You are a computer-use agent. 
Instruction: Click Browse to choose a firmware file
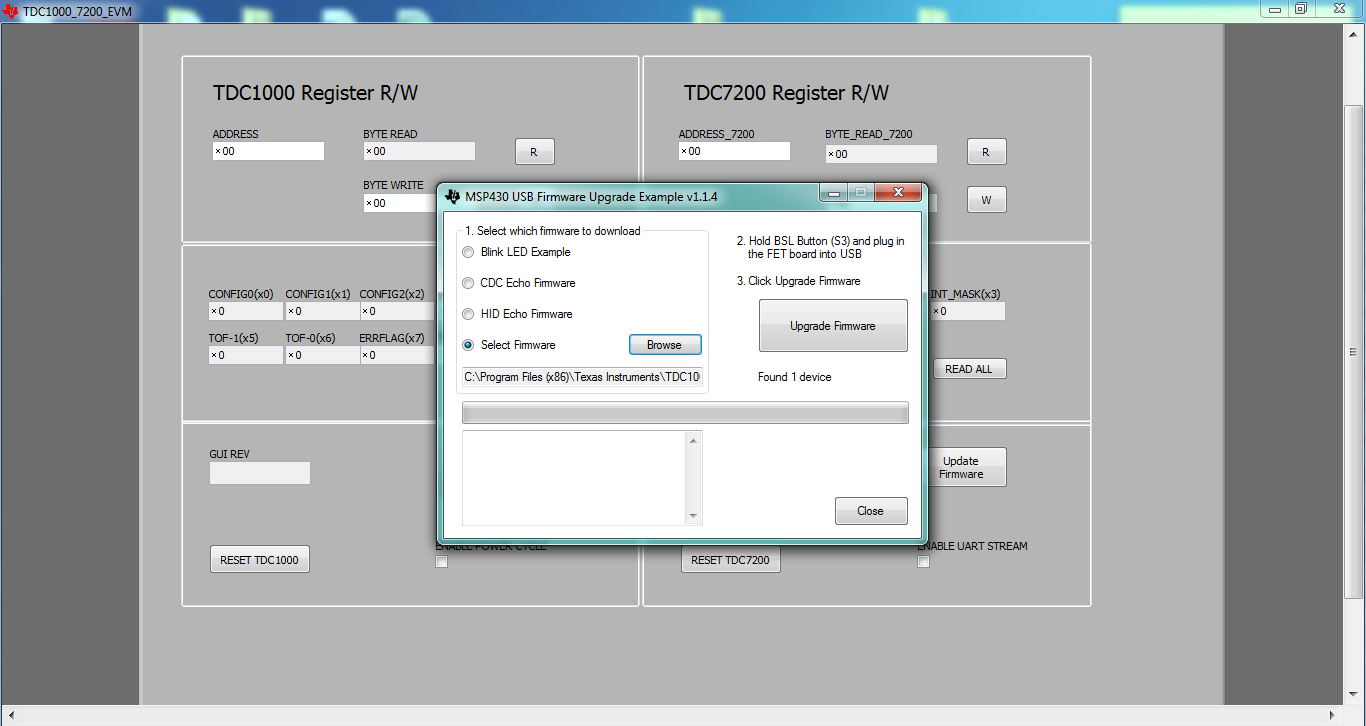(x=665, y=345)
